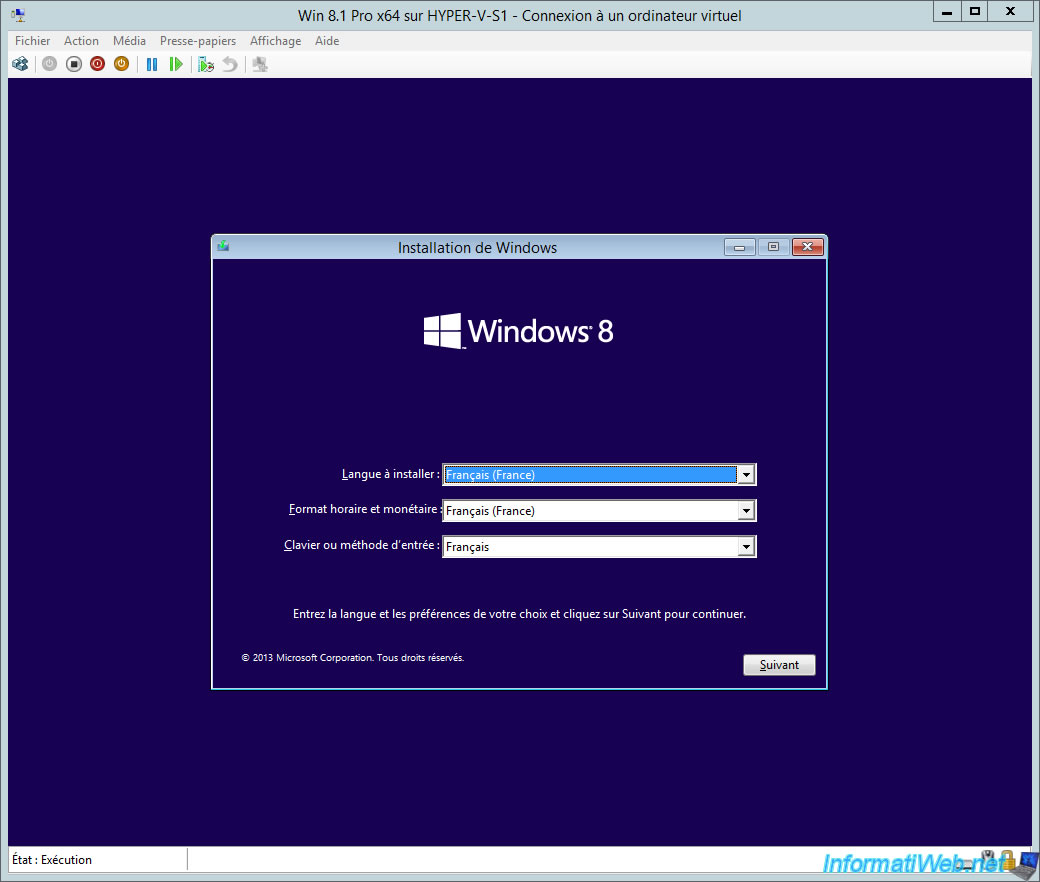
Task: Expand the Clavier ou méthode d'entrée dropdown arrow
Action: [746, 546]
